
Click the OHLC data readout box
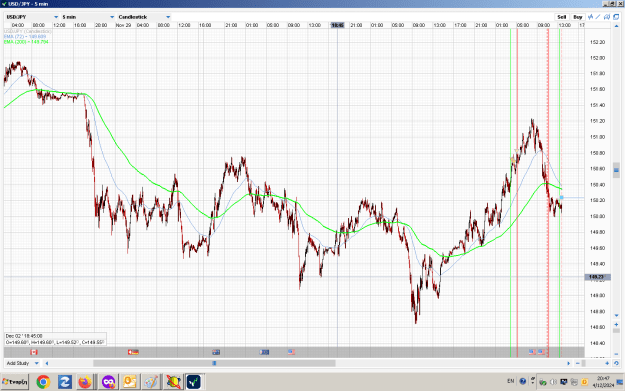coord(55,339)
